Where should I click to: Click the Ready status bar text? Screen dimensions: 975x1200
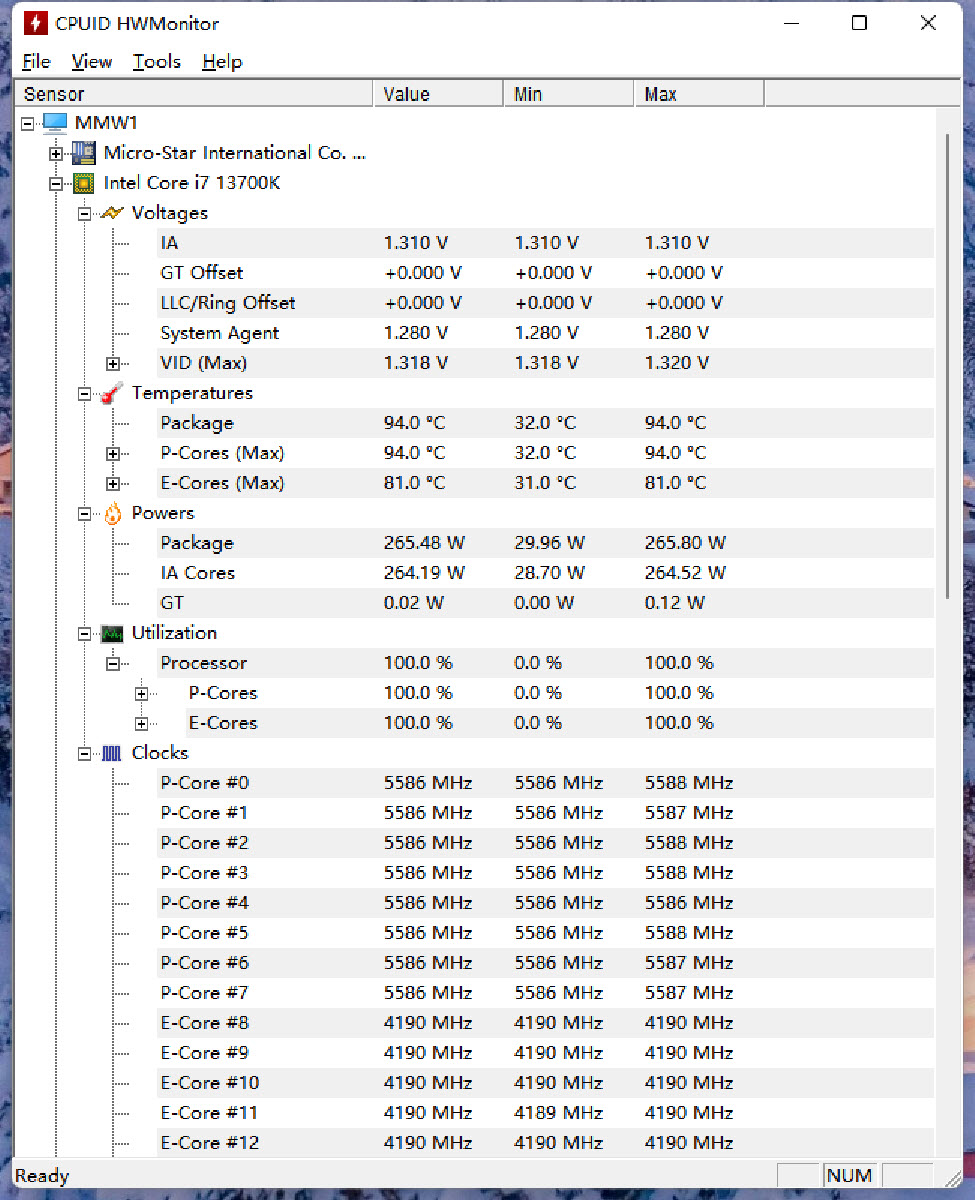42,1176
